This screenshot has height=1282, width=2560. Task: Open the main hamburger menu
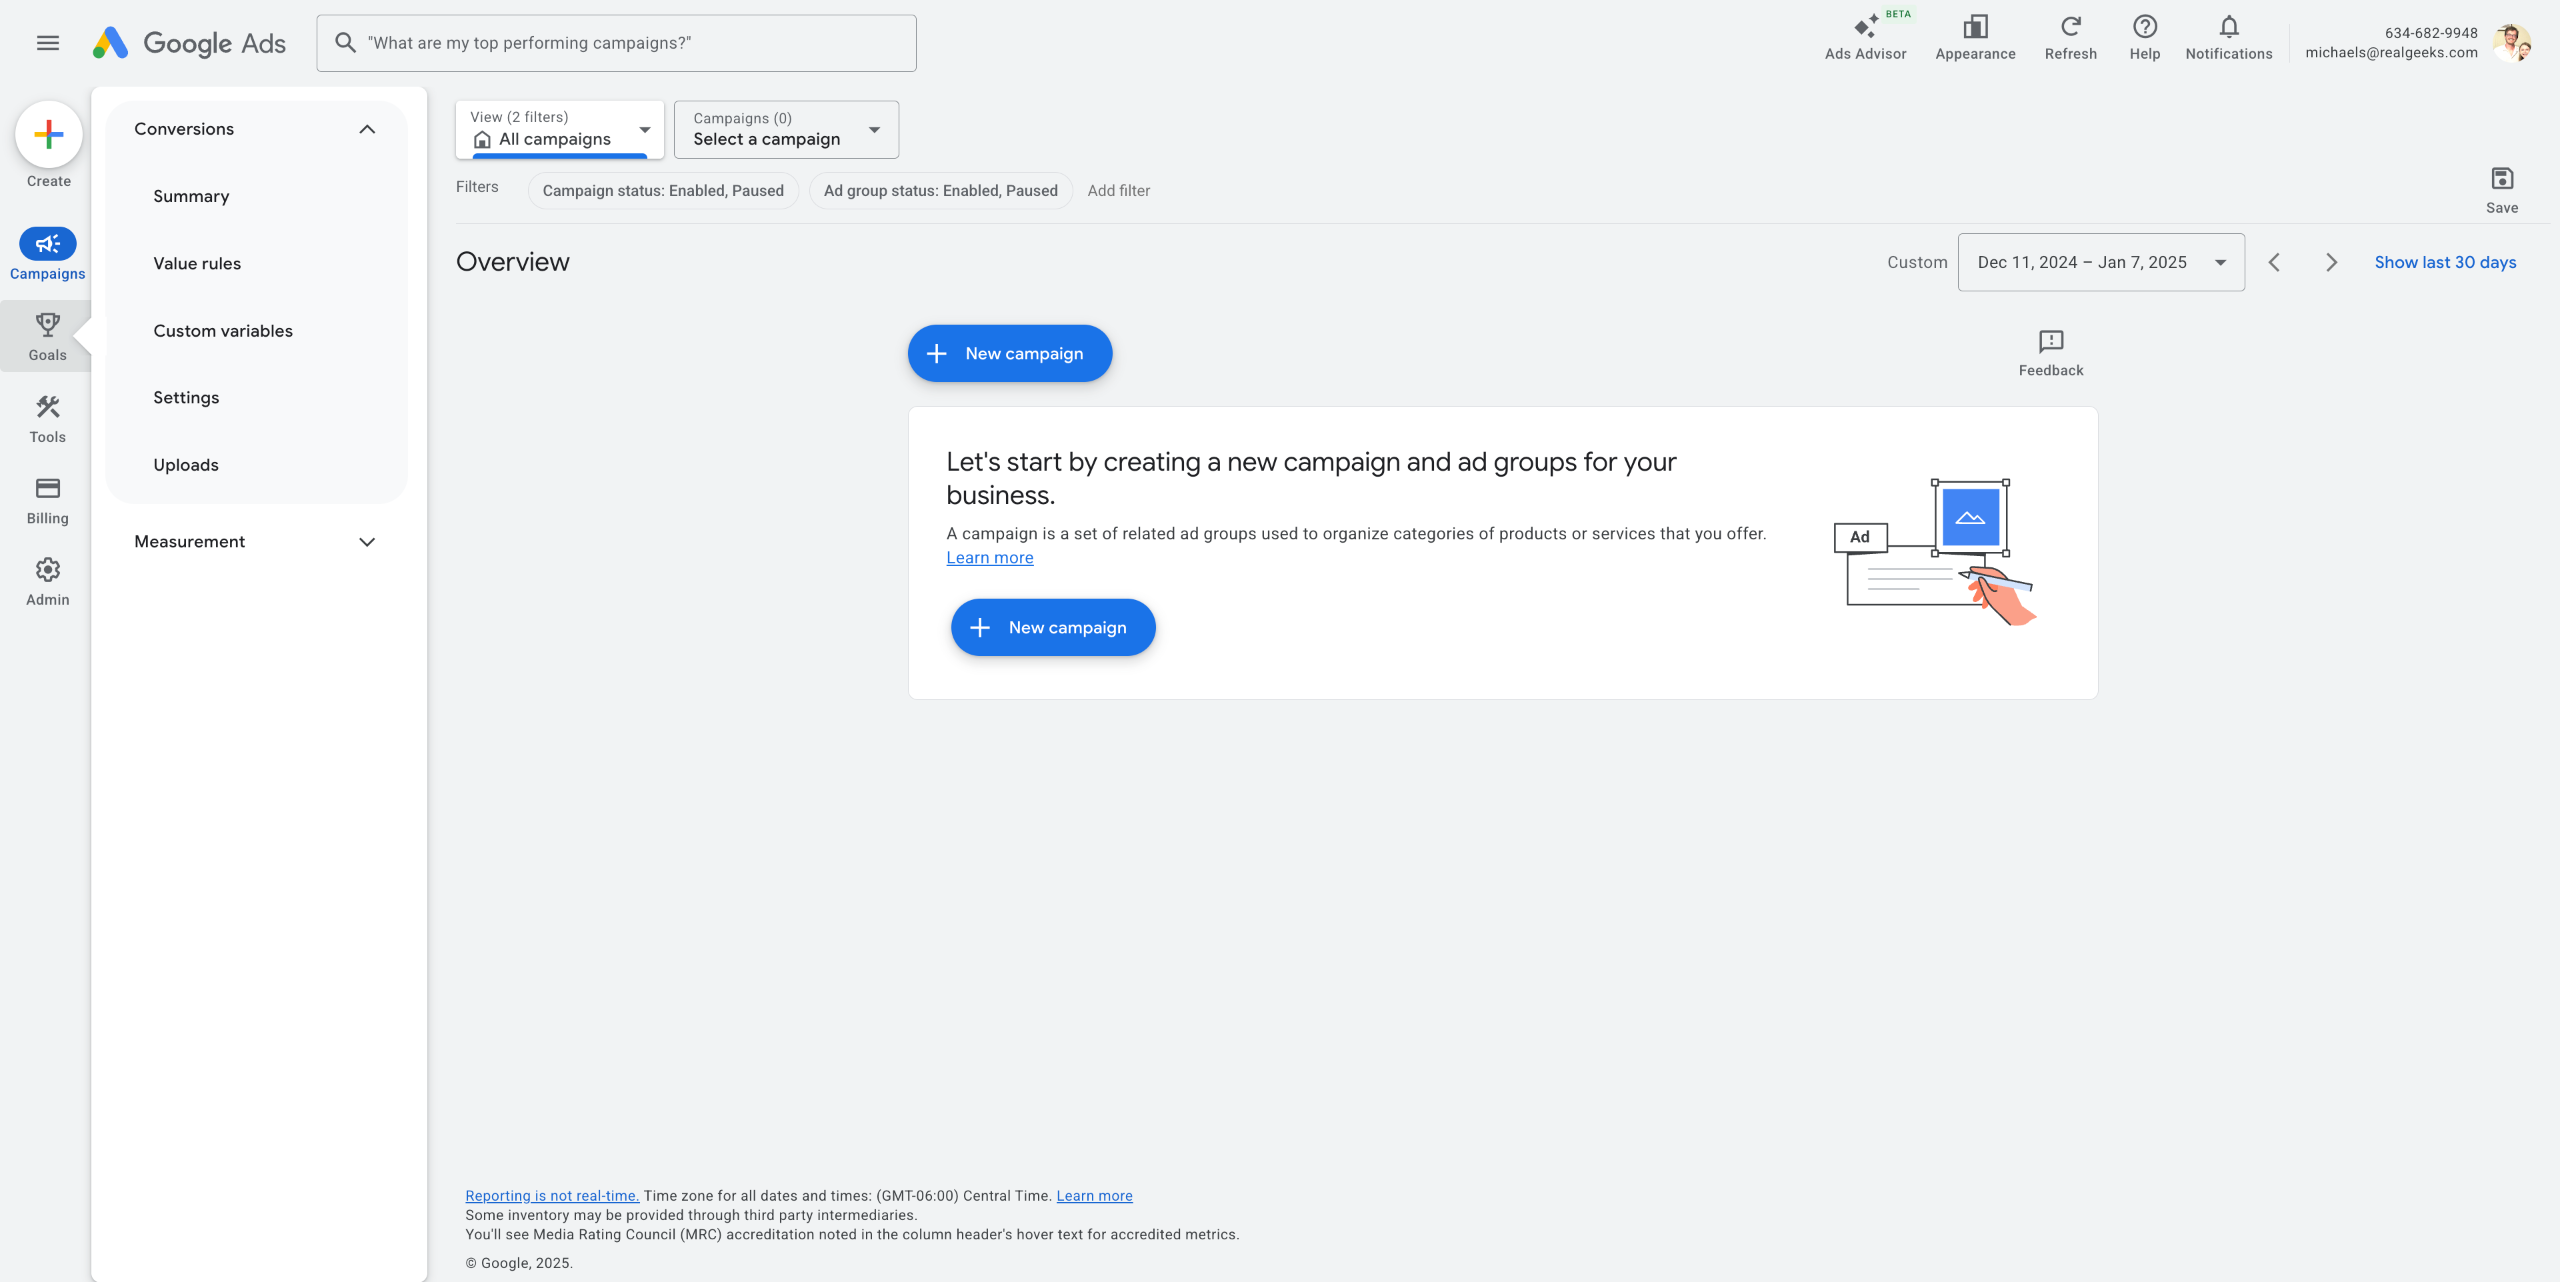(47, 43)
